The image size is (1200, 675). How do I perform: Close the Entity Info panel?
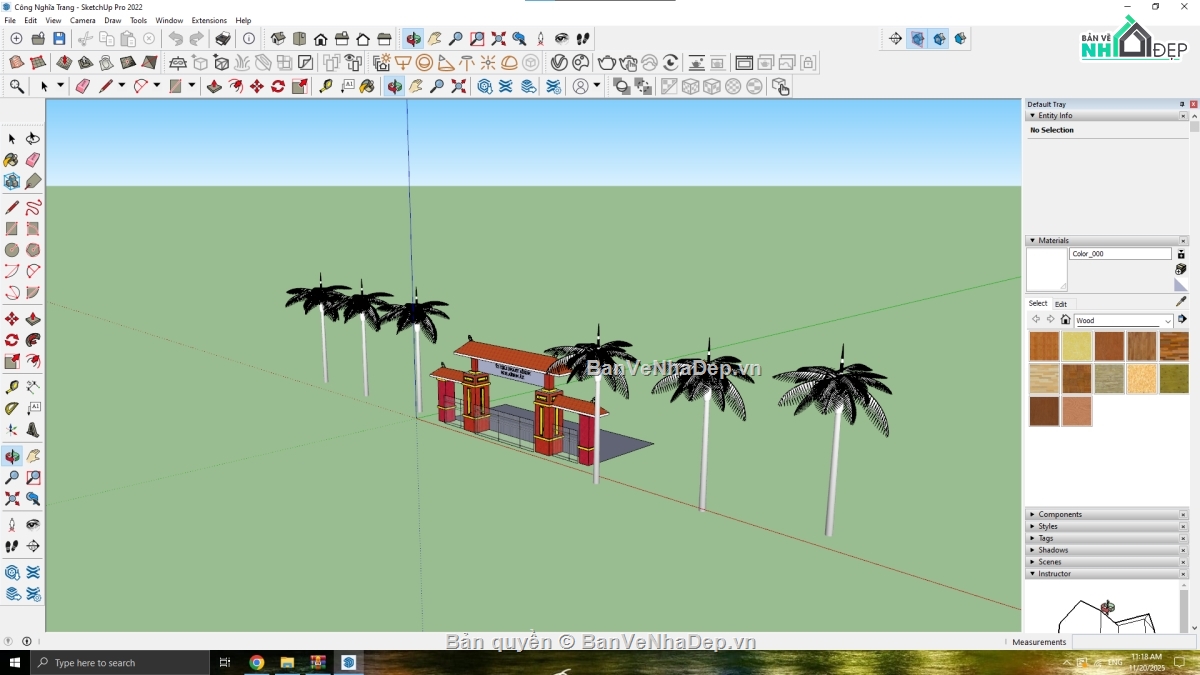1184,116
